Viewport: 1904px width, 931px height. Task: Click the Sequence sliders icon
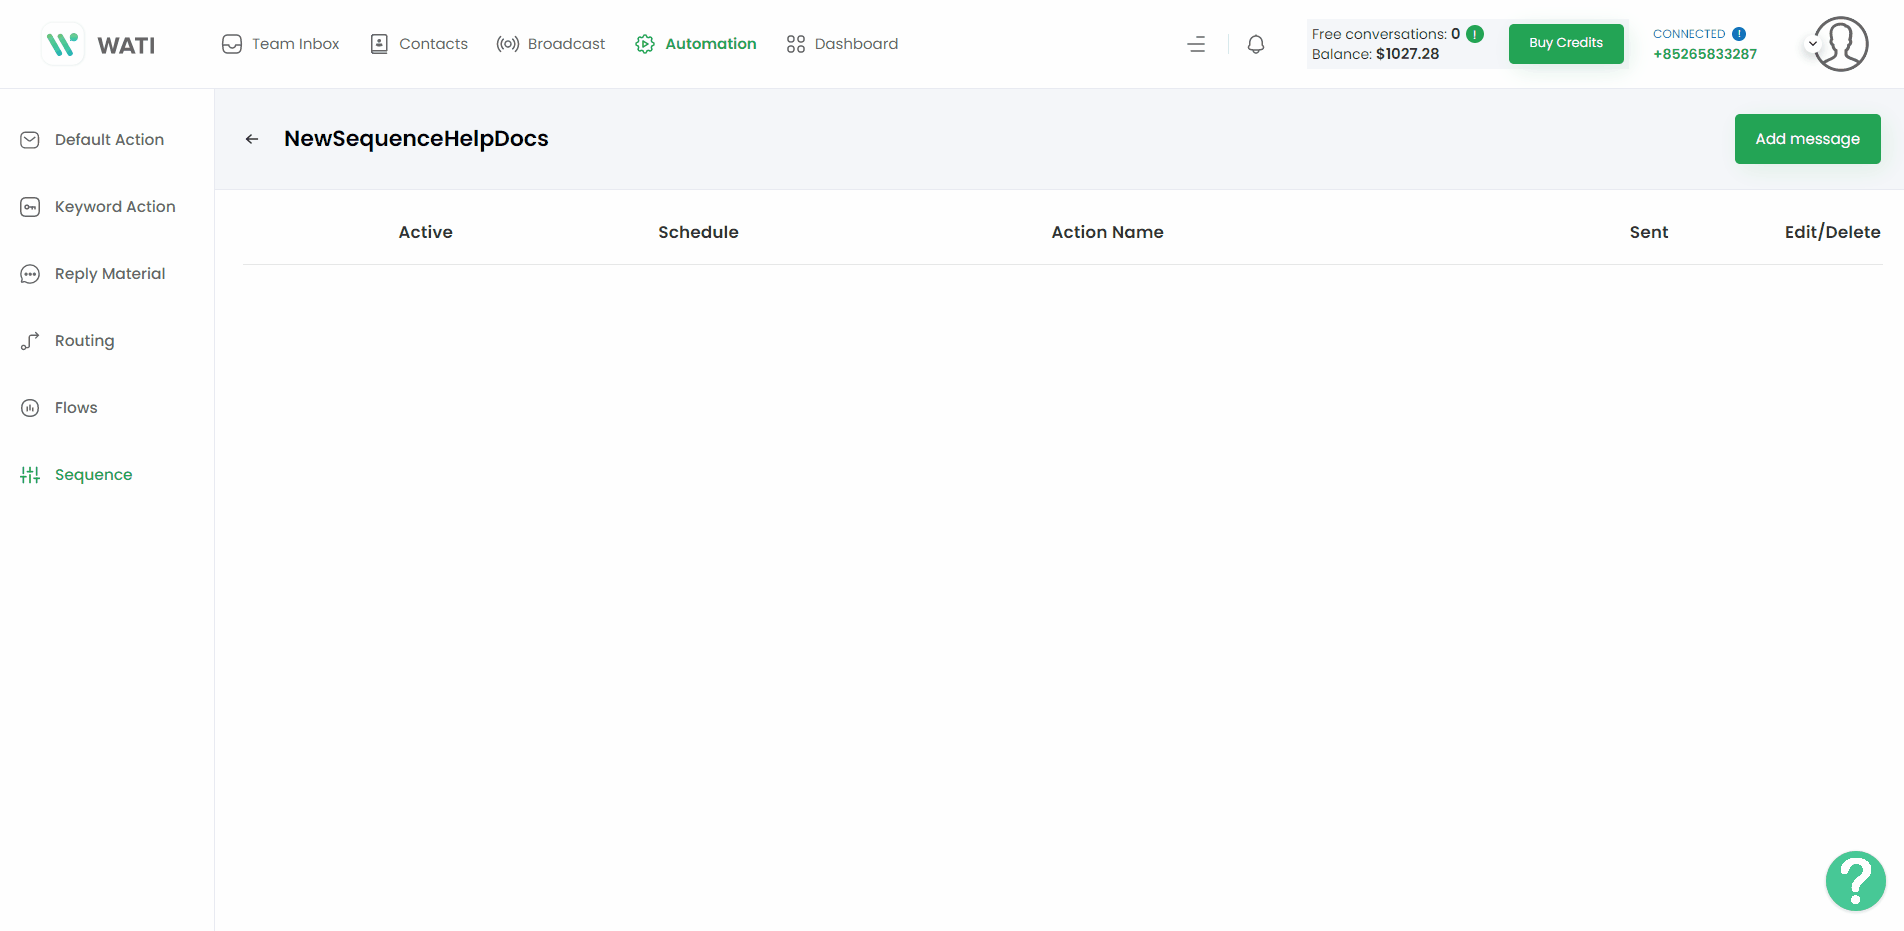click(30, 475)
